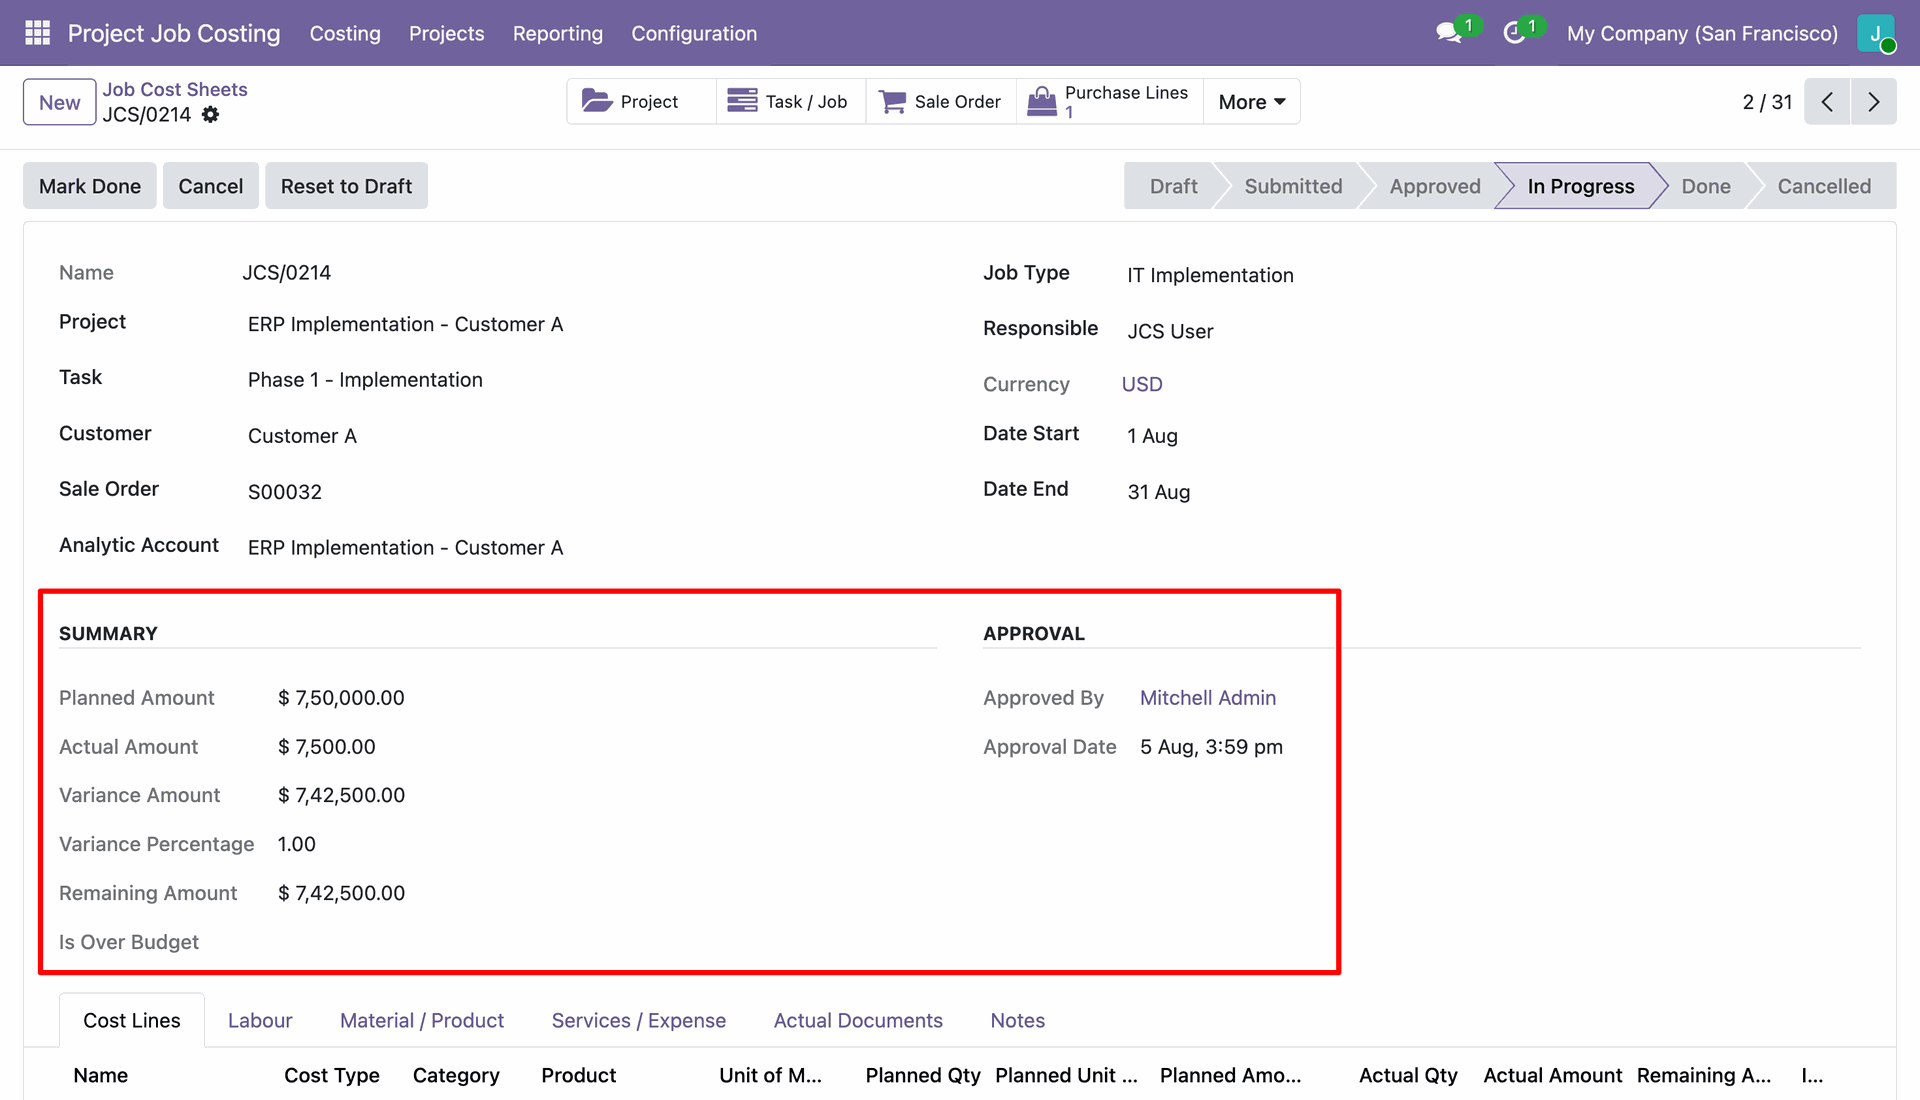Open the gear actions icon beside JCS/0214
Screen dimensions: 1920x1100
coord(210,115)
